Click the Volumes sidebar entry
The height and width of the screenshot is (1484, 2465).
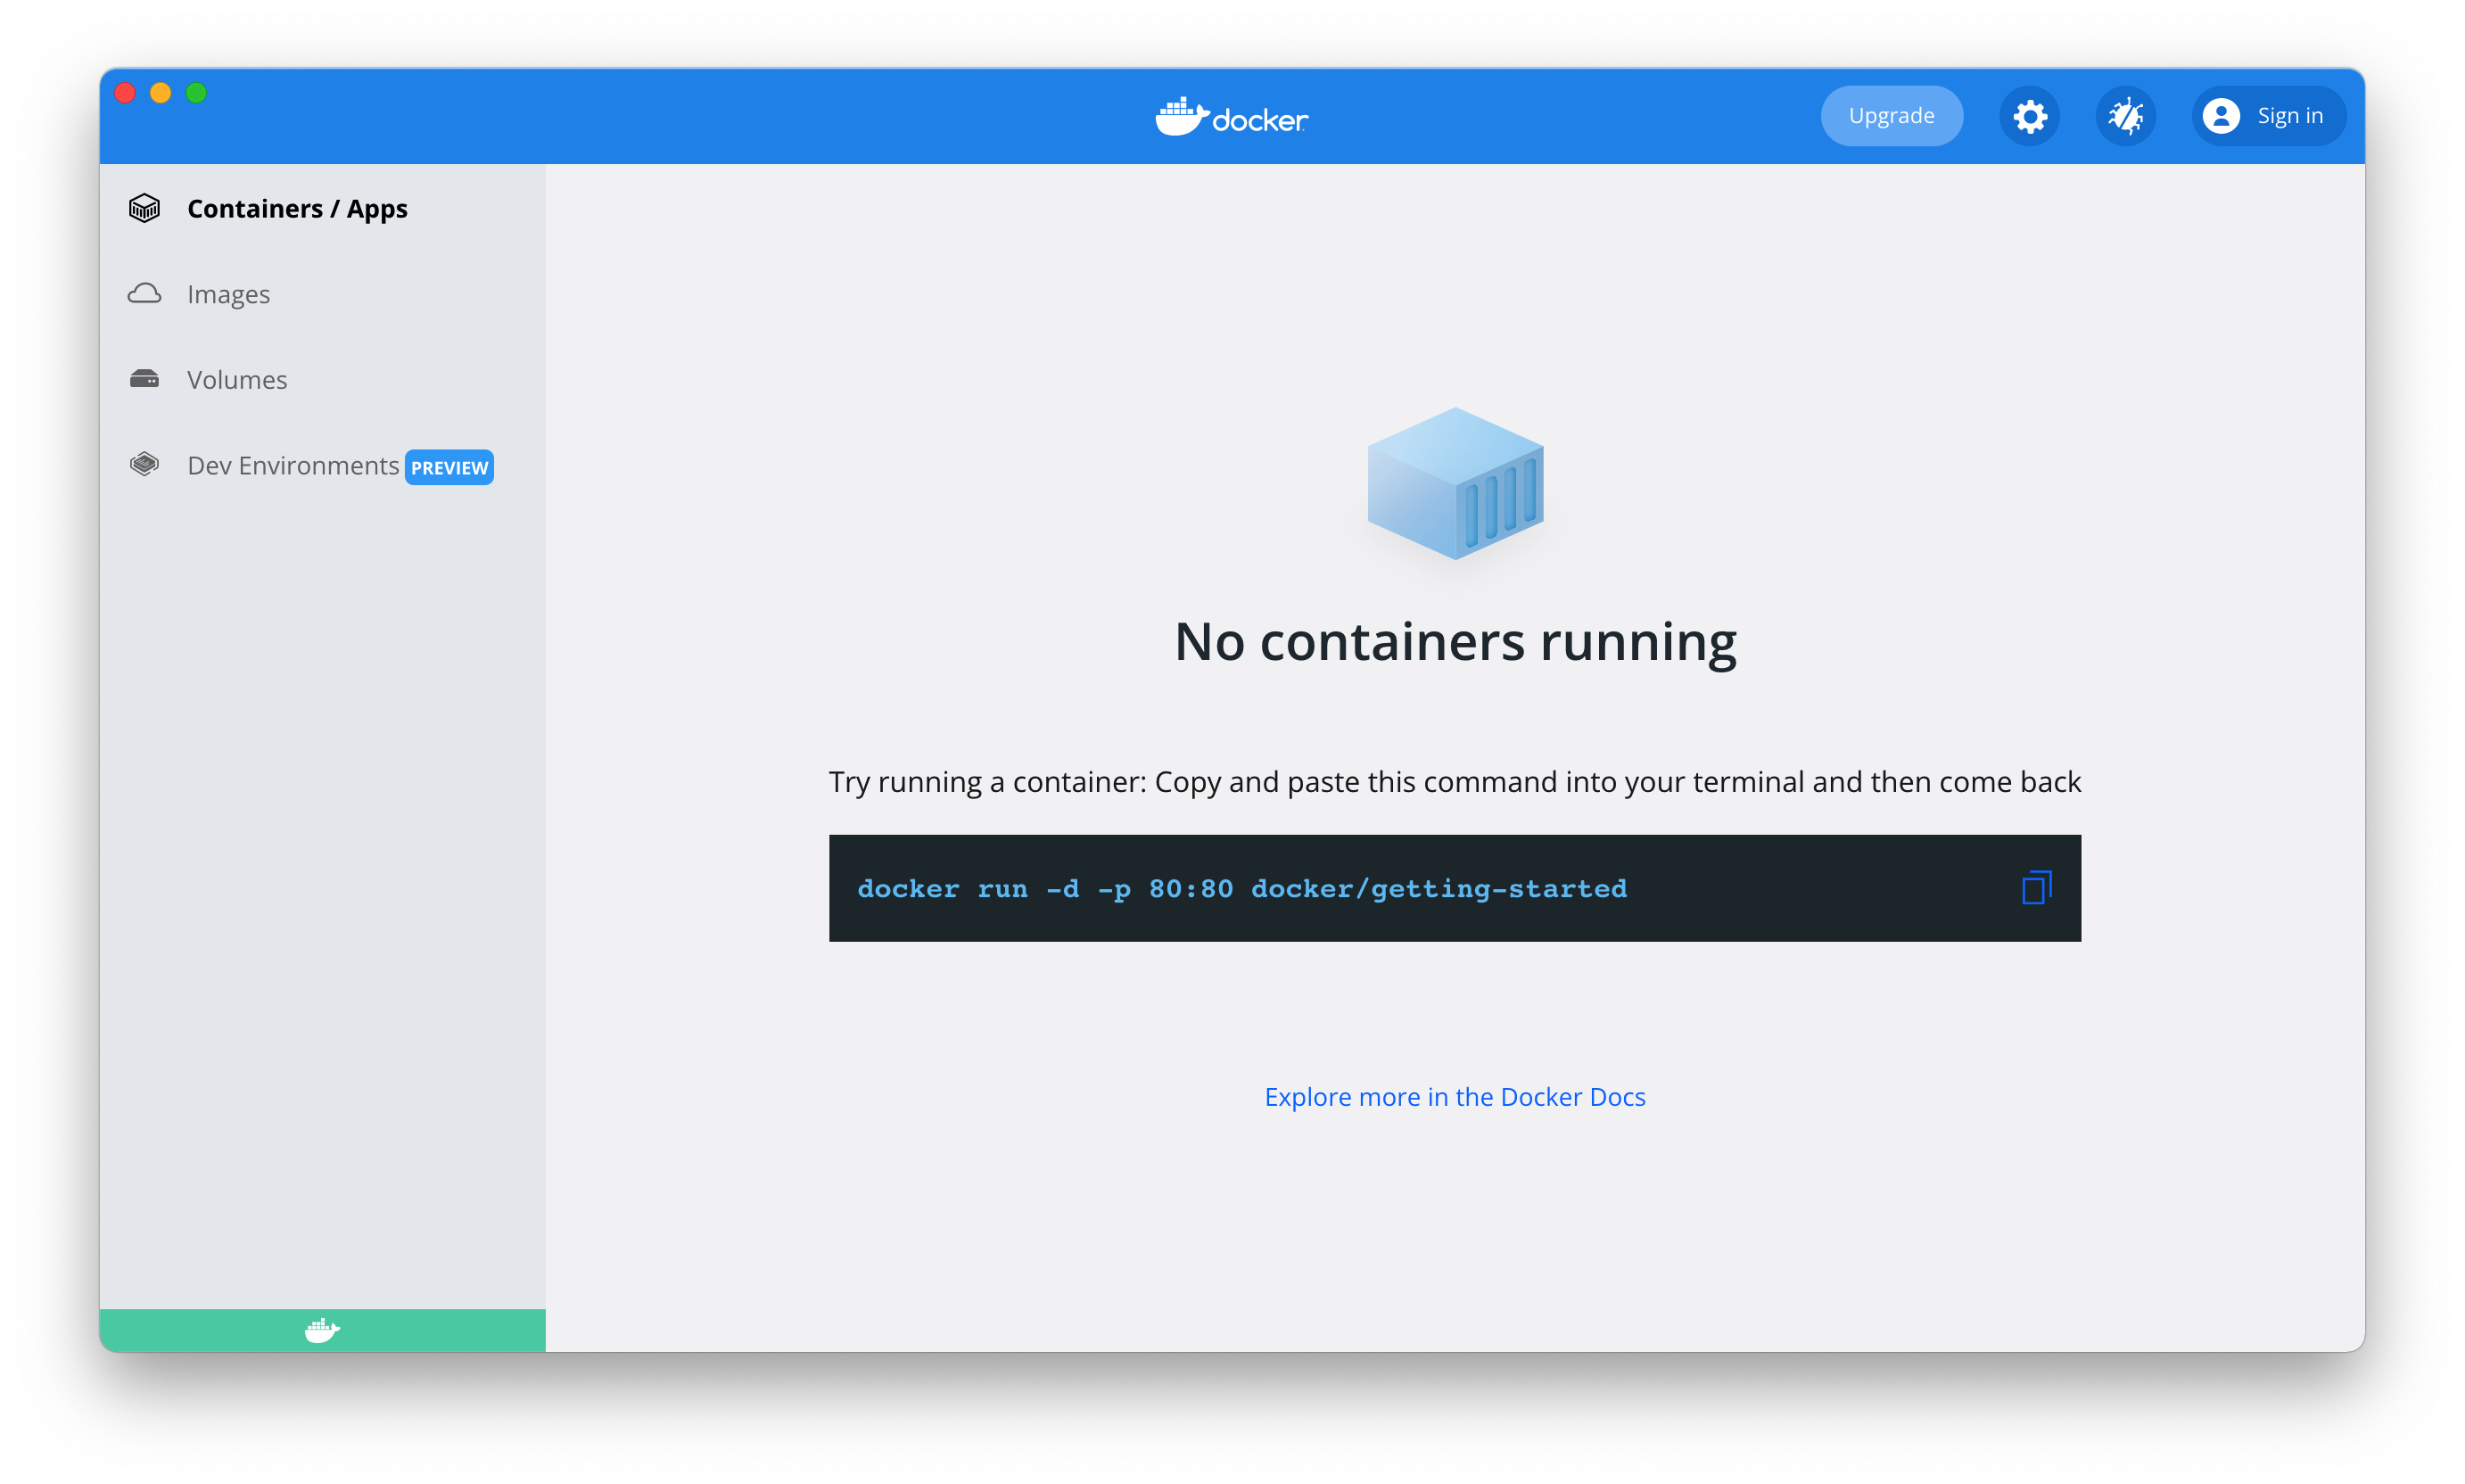pyautogui.click(x=236, y=379)
